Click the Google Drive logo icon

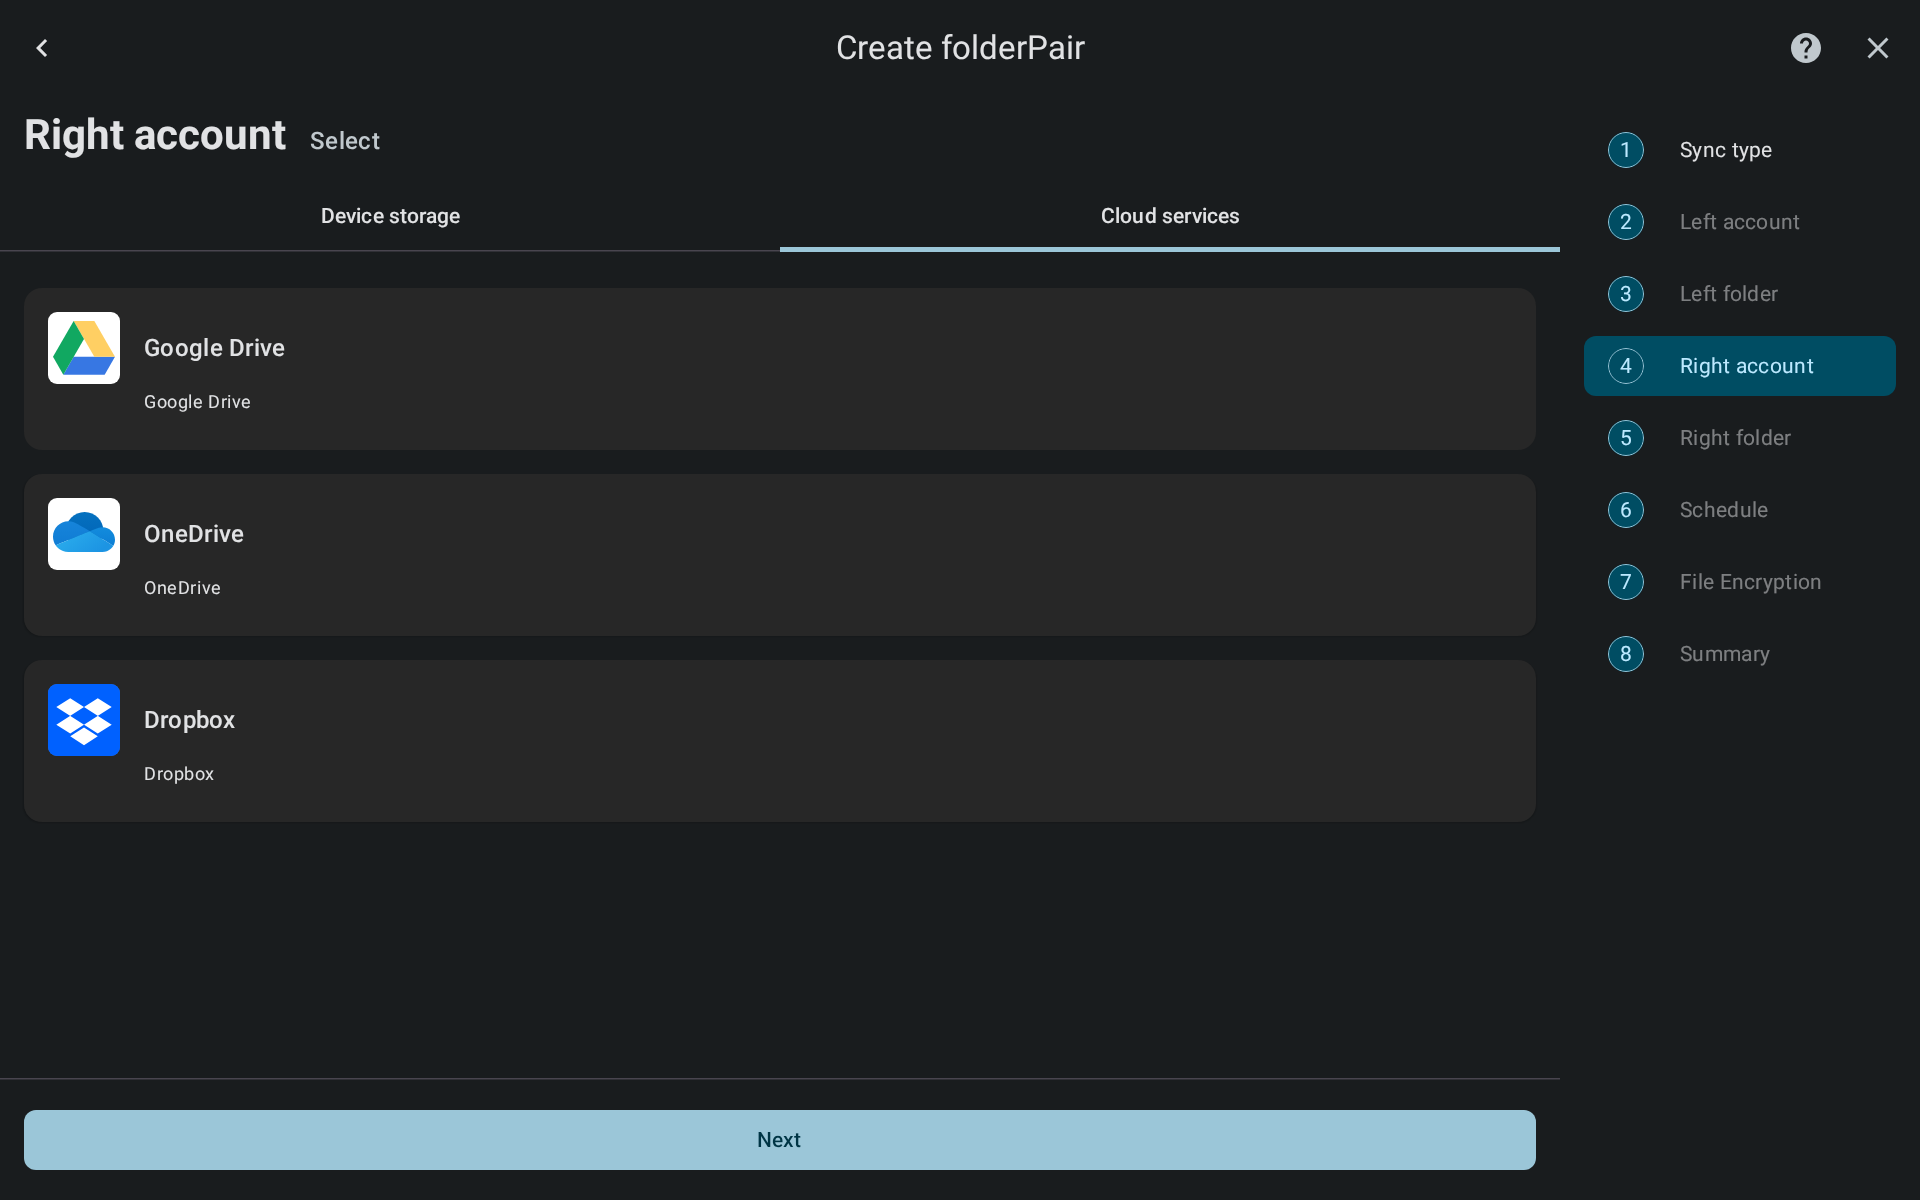(x=84, y=348)
